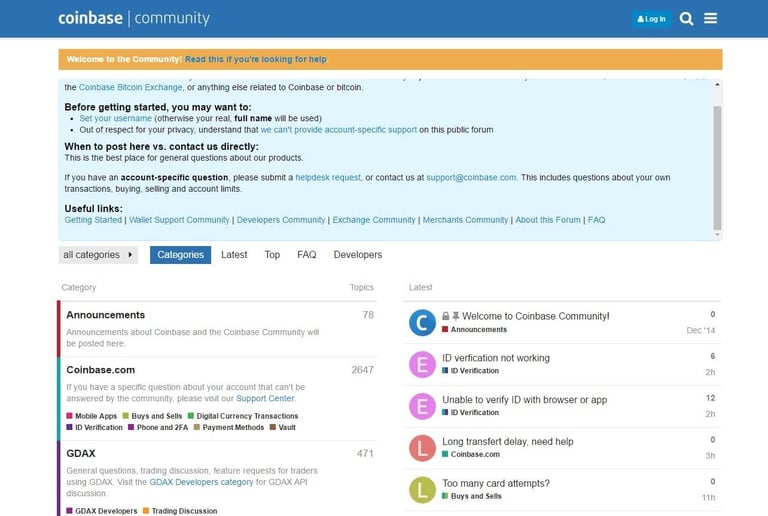Click the Set your username link
The image size is (768, 516).
pos(116,118)
